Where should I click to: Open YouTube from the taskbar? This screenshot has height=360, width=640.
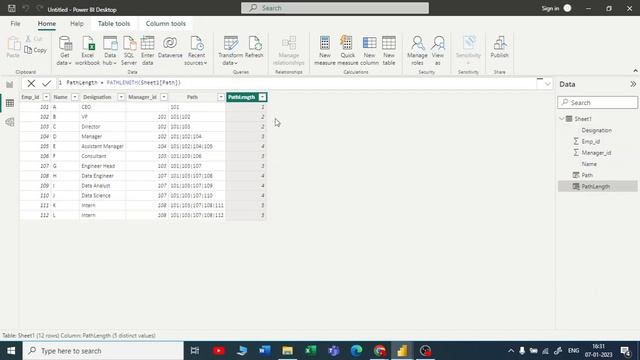click(x=218, y=351)
